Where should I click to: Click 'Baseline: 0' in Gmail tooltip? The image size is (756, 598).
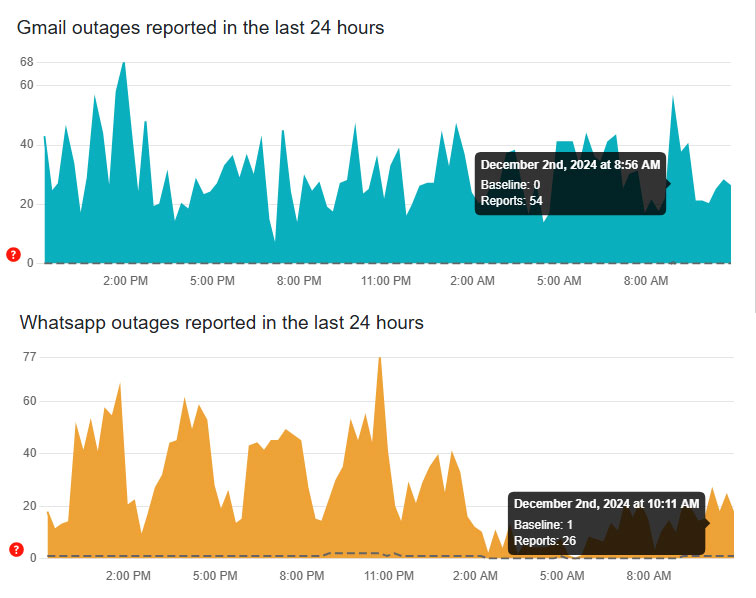pos(510,185)
